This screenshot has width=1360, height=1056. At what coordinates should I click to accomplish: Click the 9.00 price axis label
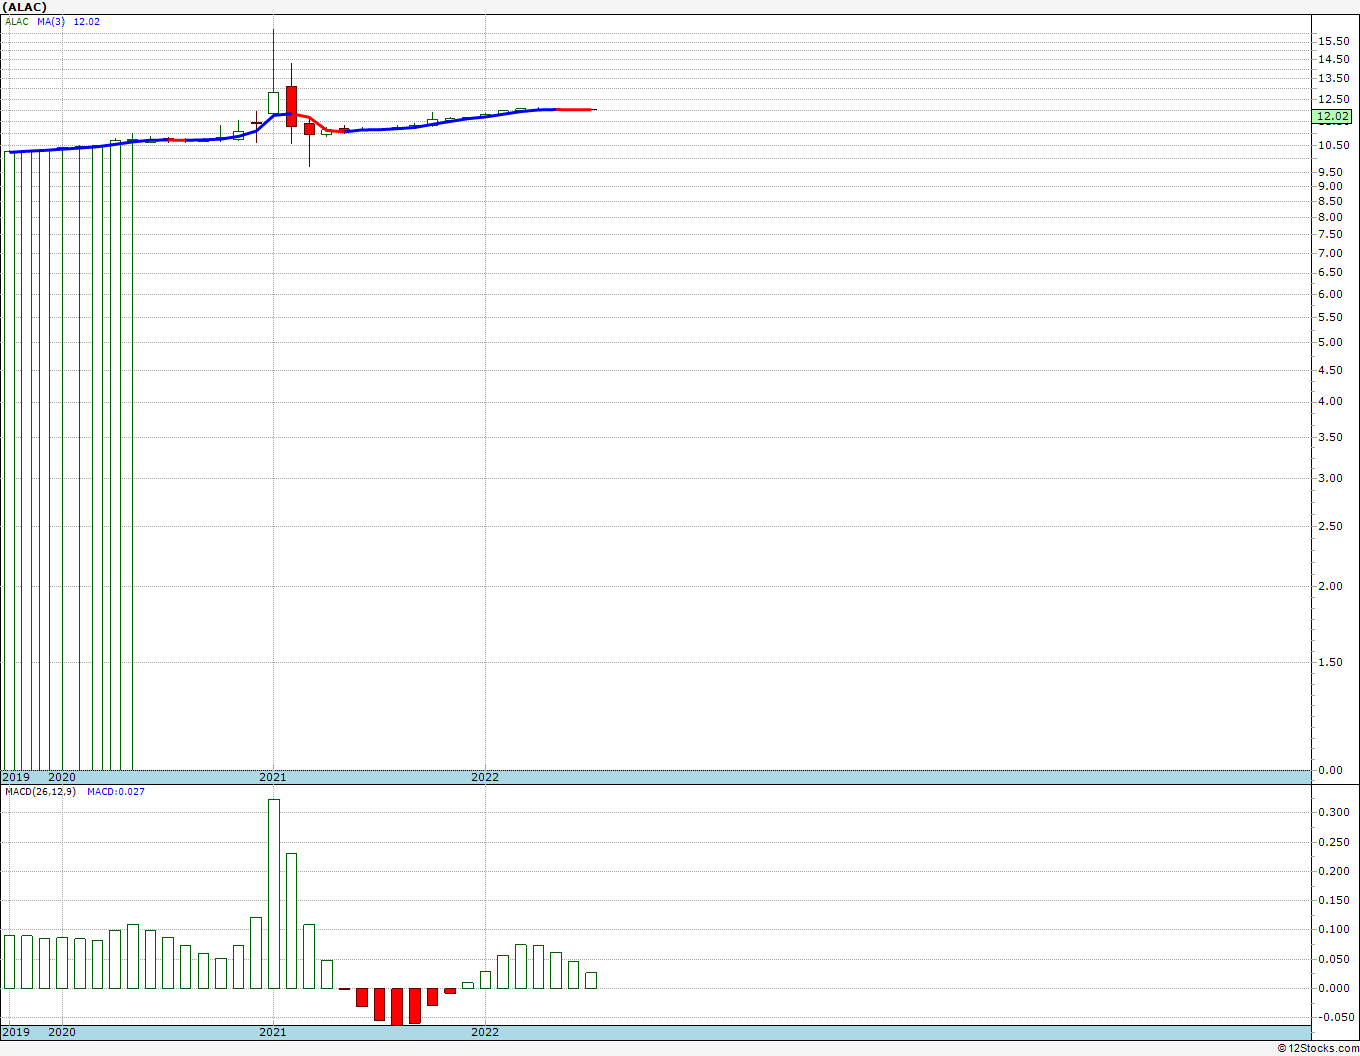(1330, 186)
